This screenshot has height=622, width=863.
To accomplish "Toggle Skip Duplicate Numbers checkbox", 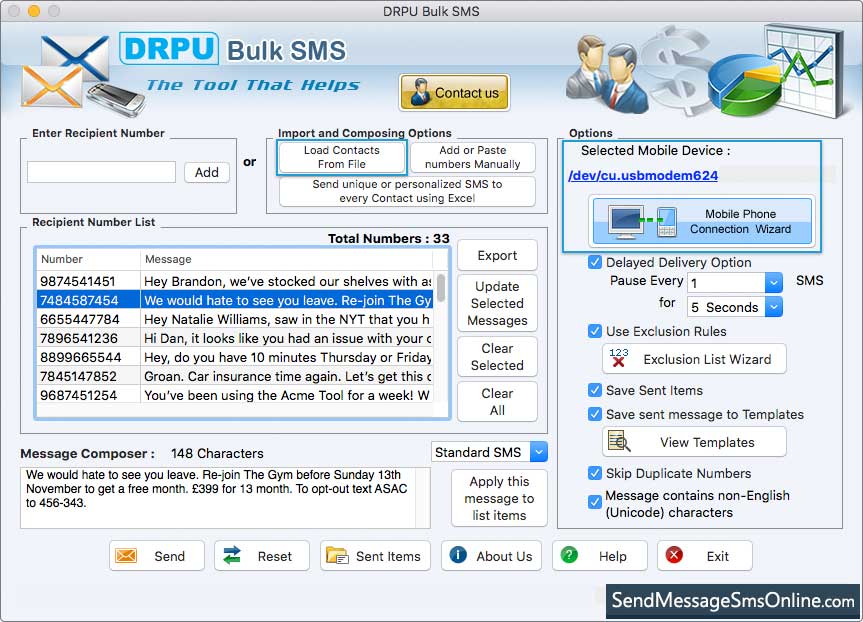I will point(594,473).
